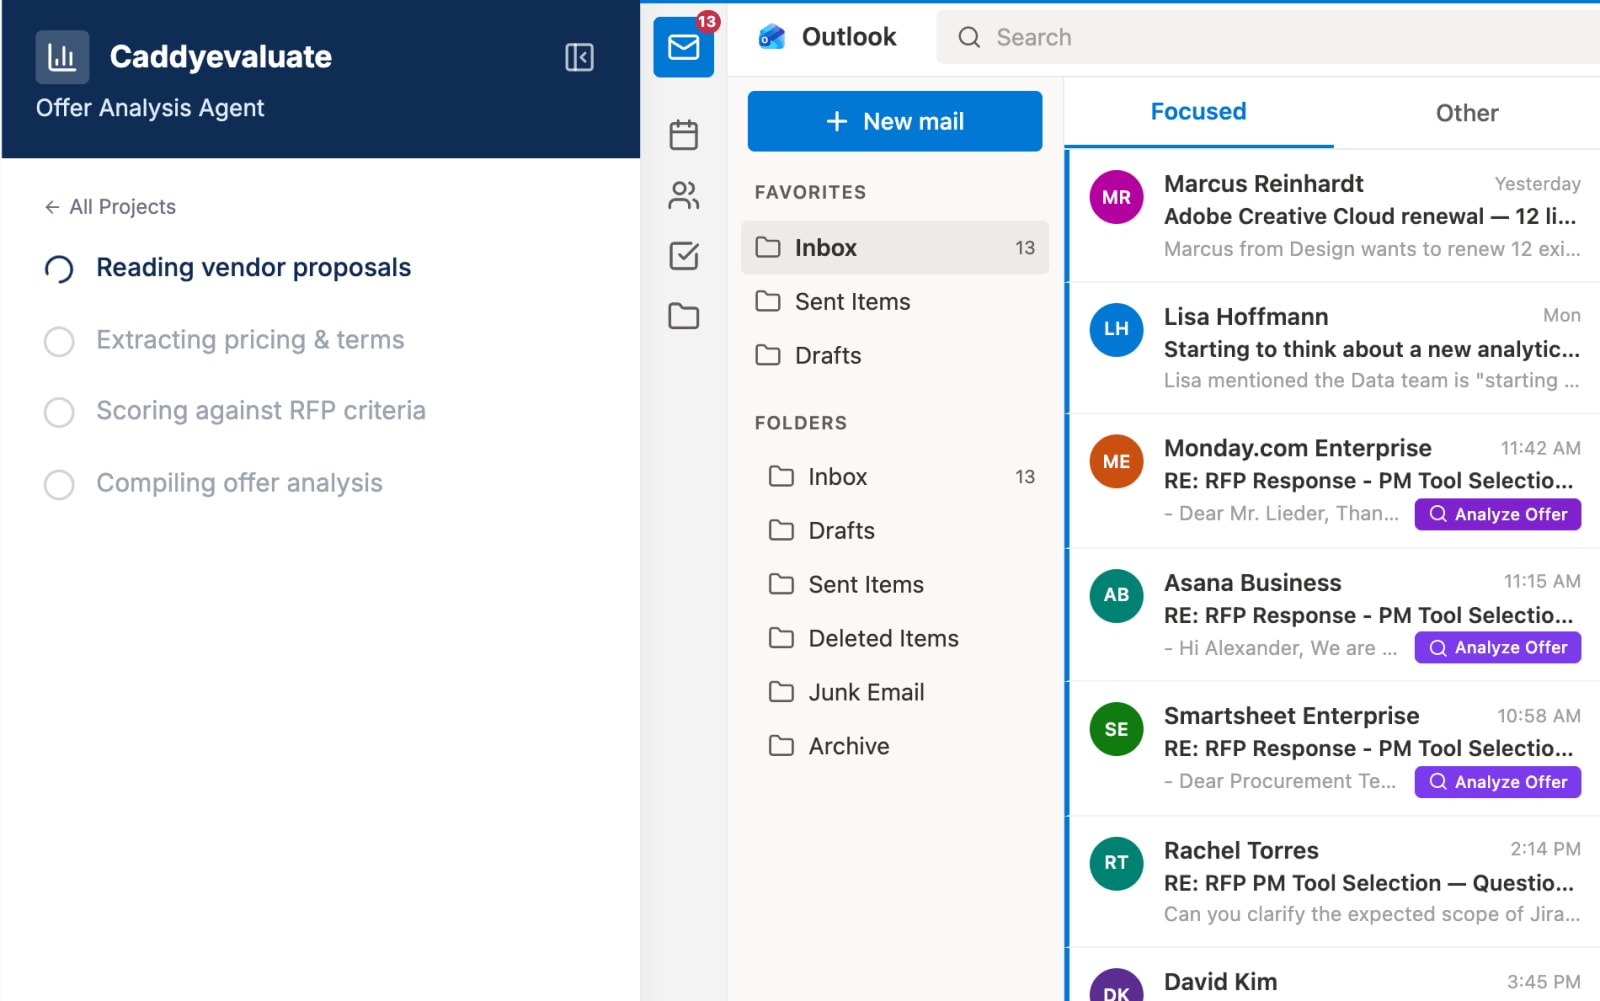The height and width of the screenshot is (1001, 1600).
Task: Click the ME avatar for Monday.com Enterprise
Action: [x=1116, y=462]
